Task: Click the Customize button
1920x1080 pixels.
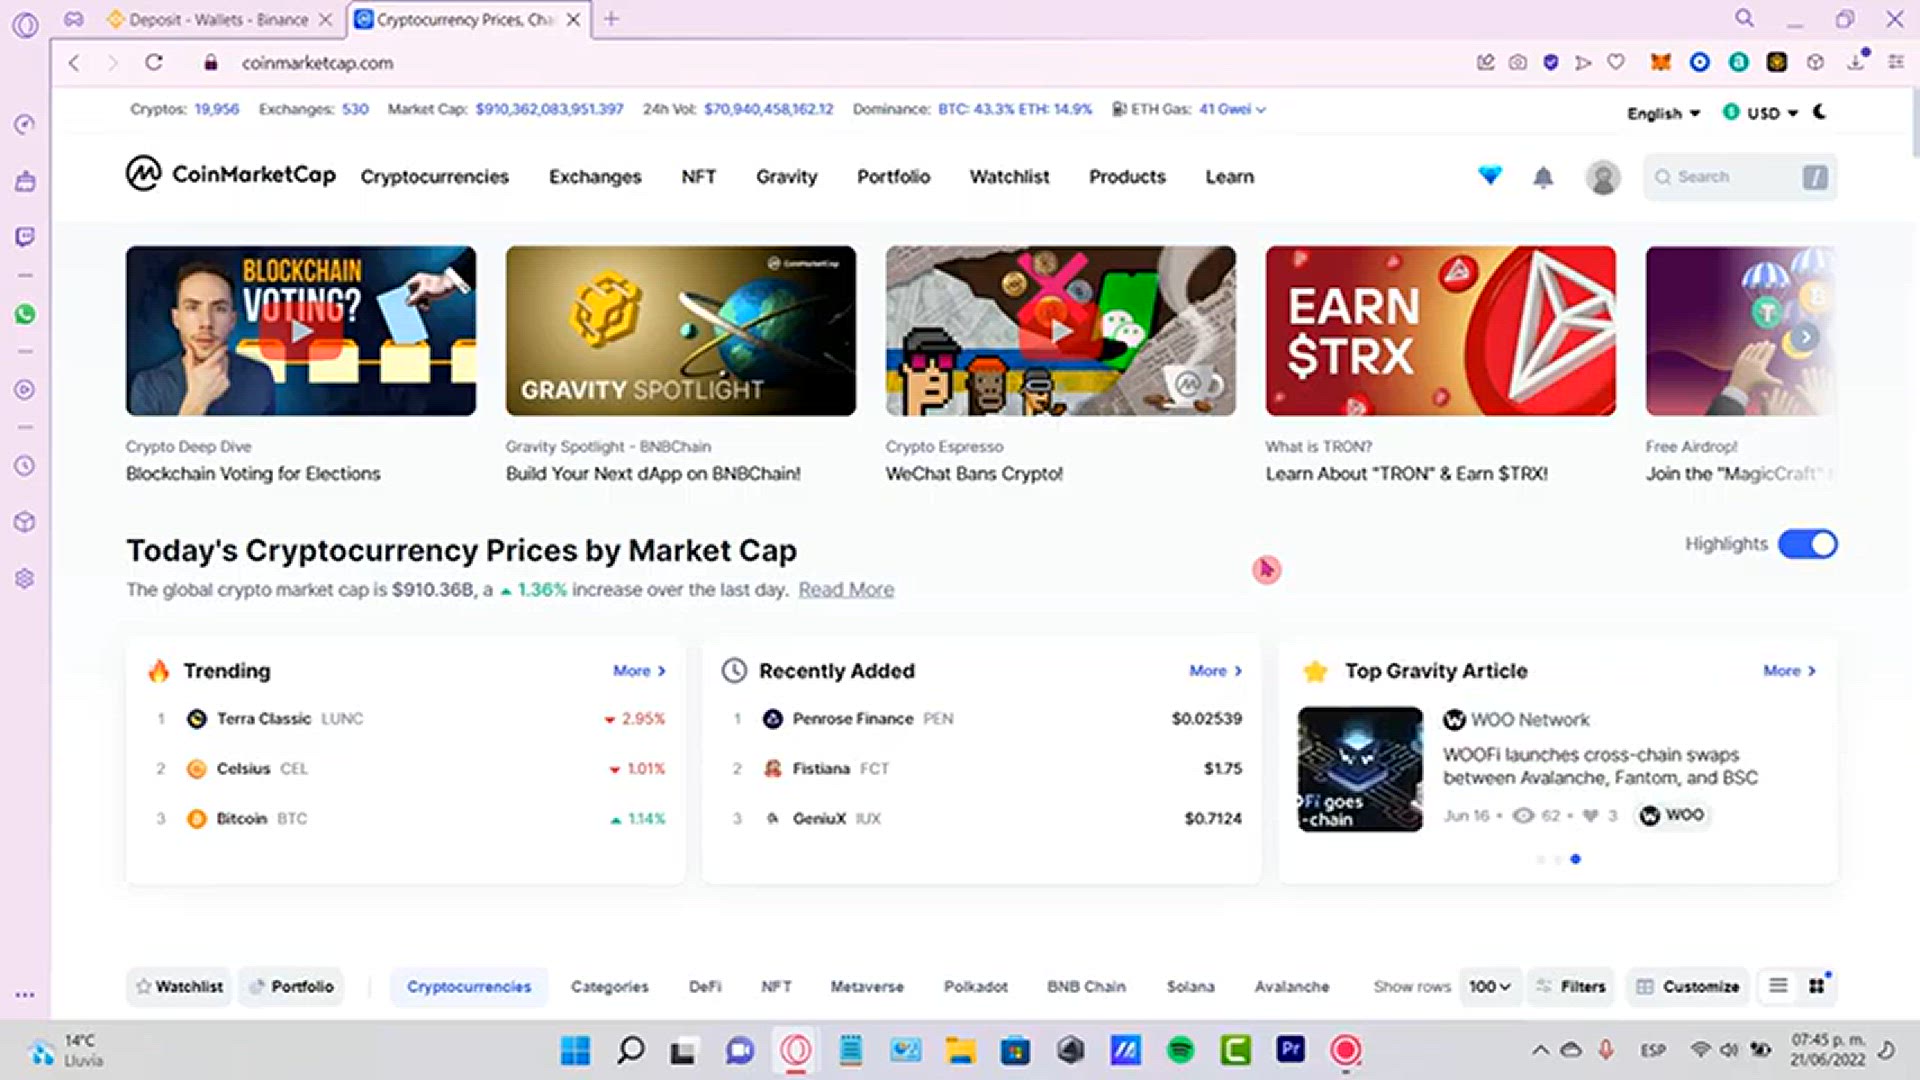Action: (x=1688, y=986)
